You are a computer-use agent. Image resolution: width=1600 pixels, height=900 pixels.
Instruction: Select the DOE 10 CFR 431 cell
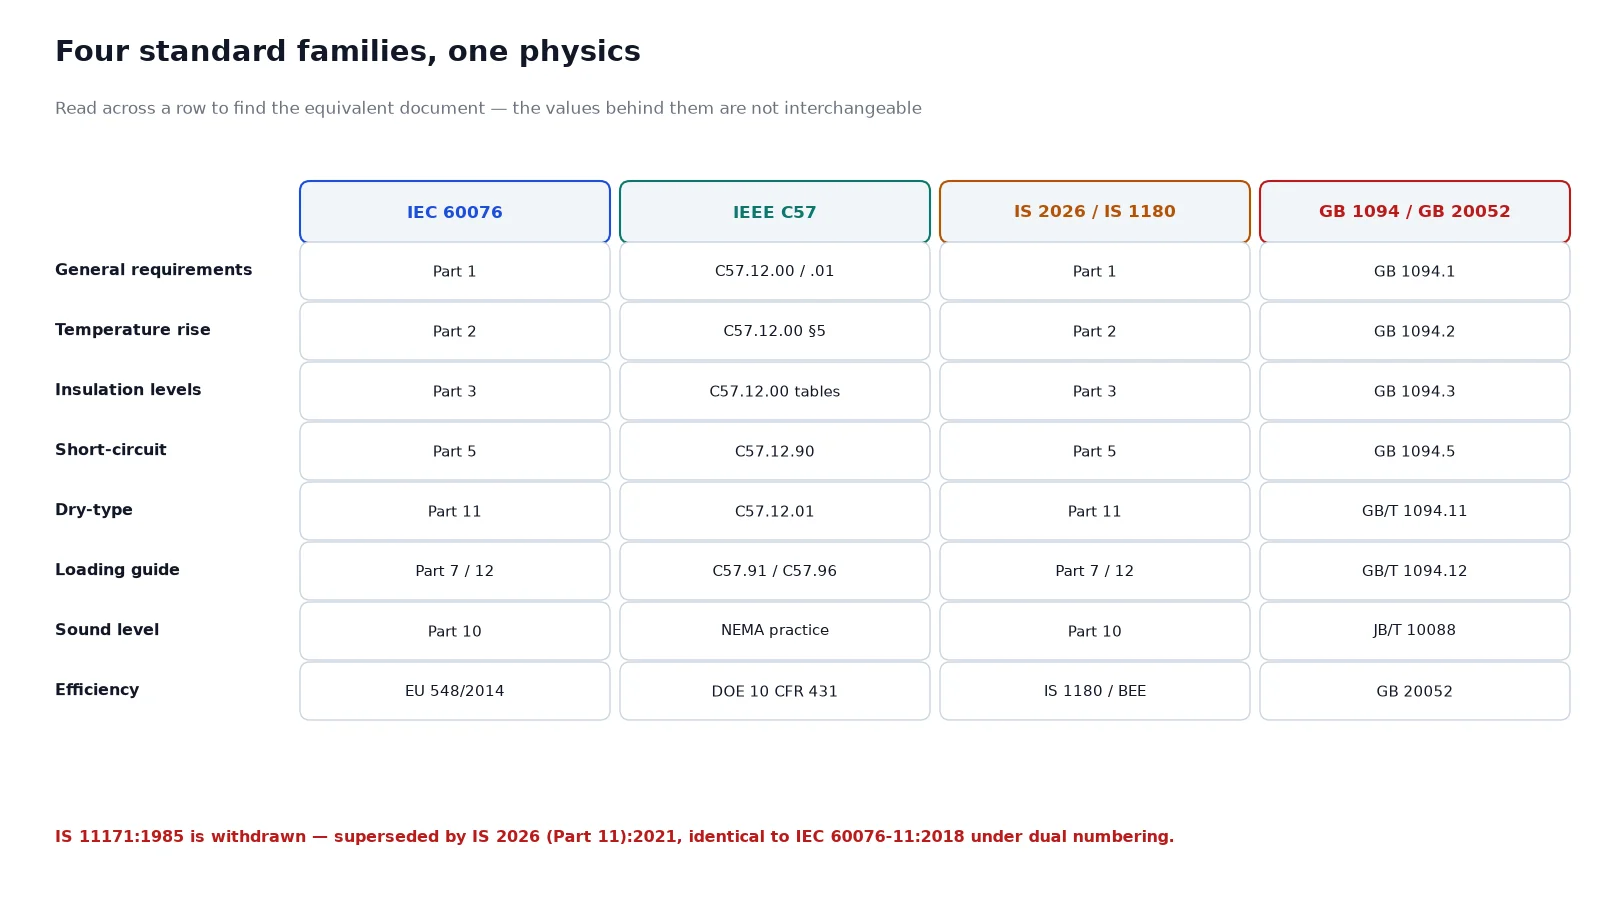pos(775,691)
